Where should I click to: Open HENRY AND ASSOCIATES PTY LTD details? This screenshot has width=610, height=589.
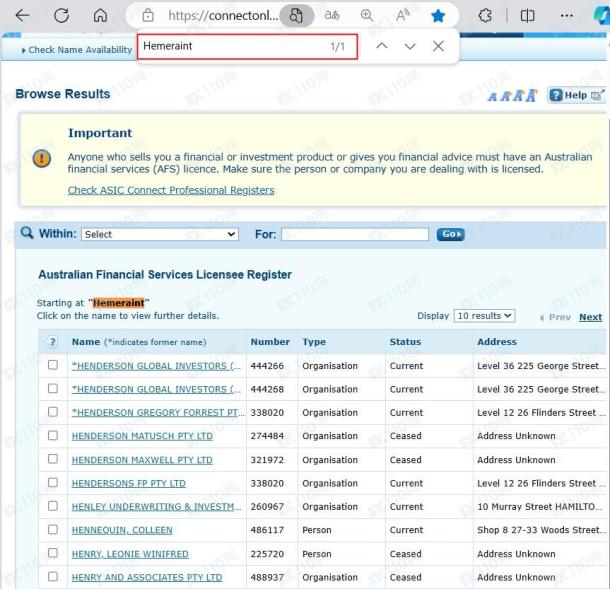pos(147,578)
